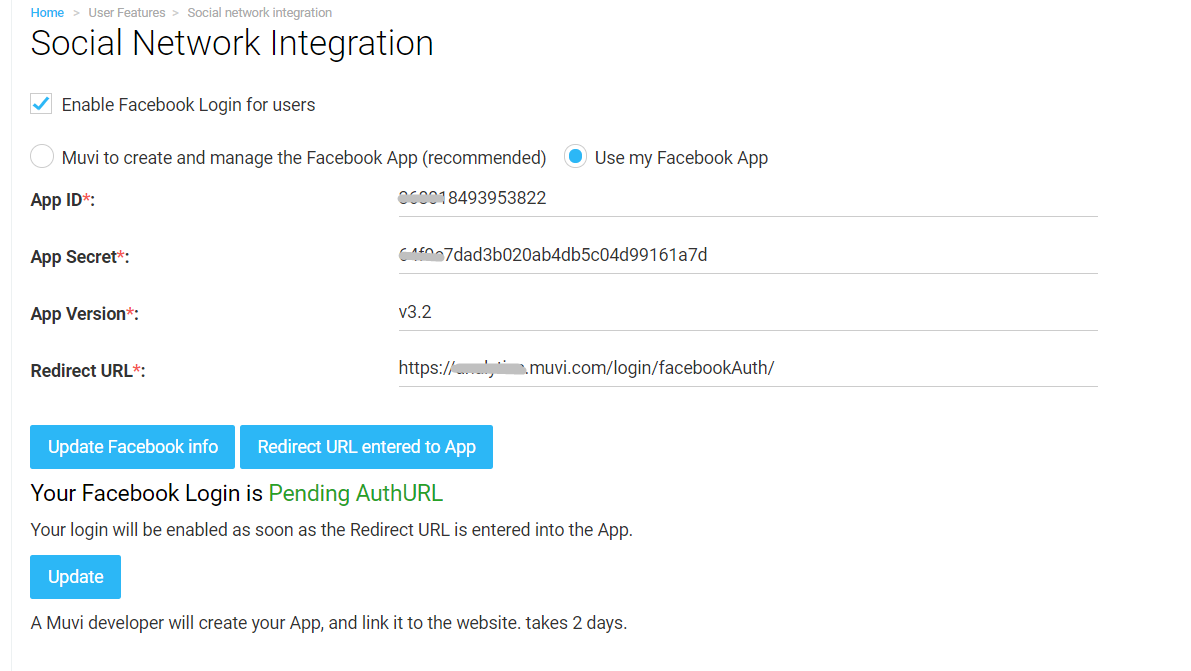Click the Social Network Integration heading
The image size is (1191, 671).
pyautogui.click(x=232, y=43)
